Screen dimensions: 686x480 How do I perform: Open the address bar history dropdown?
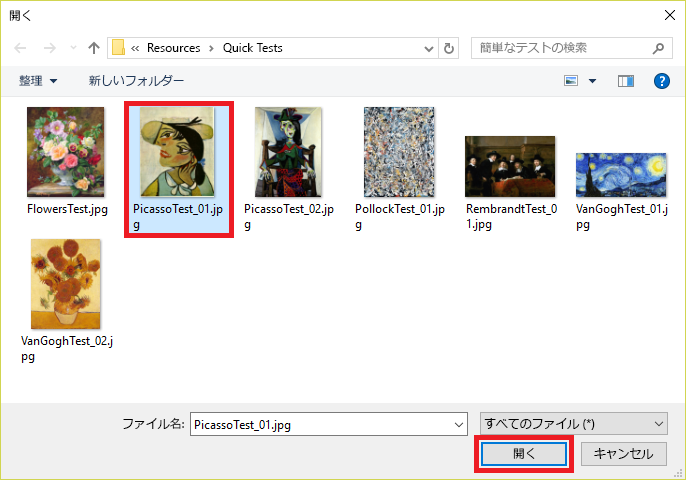[429, 48]
